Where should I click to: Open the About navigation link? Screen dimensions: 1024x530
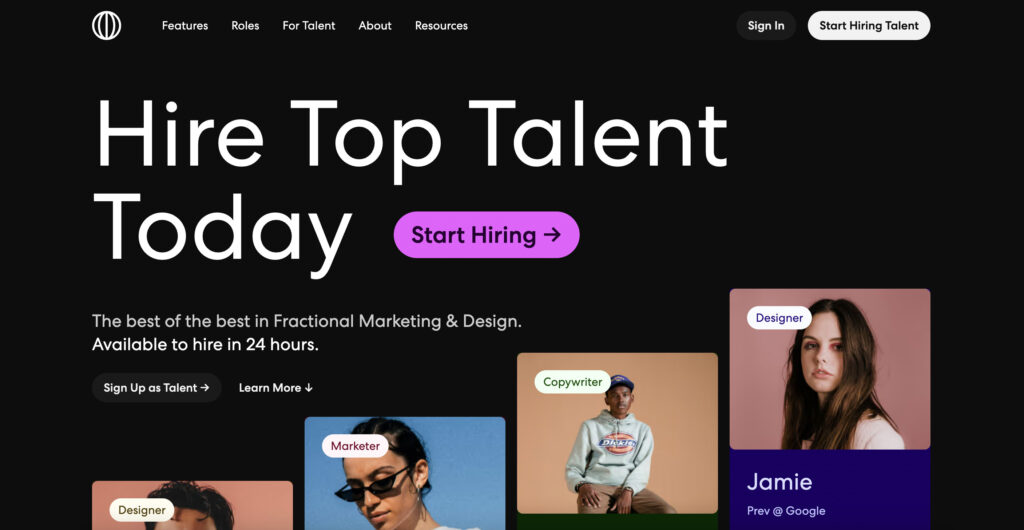(375, 25)
